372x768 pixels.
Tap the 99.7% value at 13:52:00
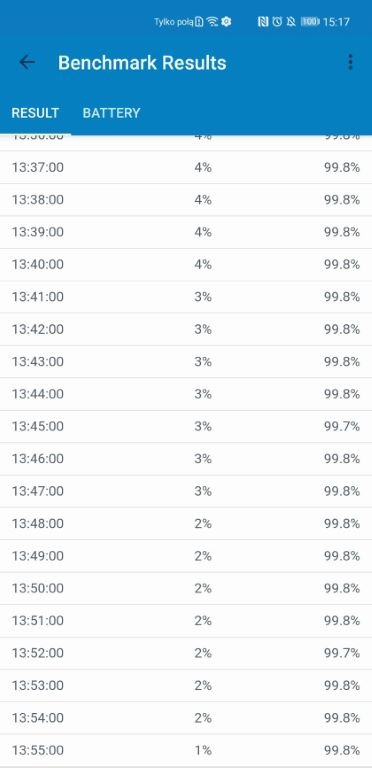(x=342, y=653)
